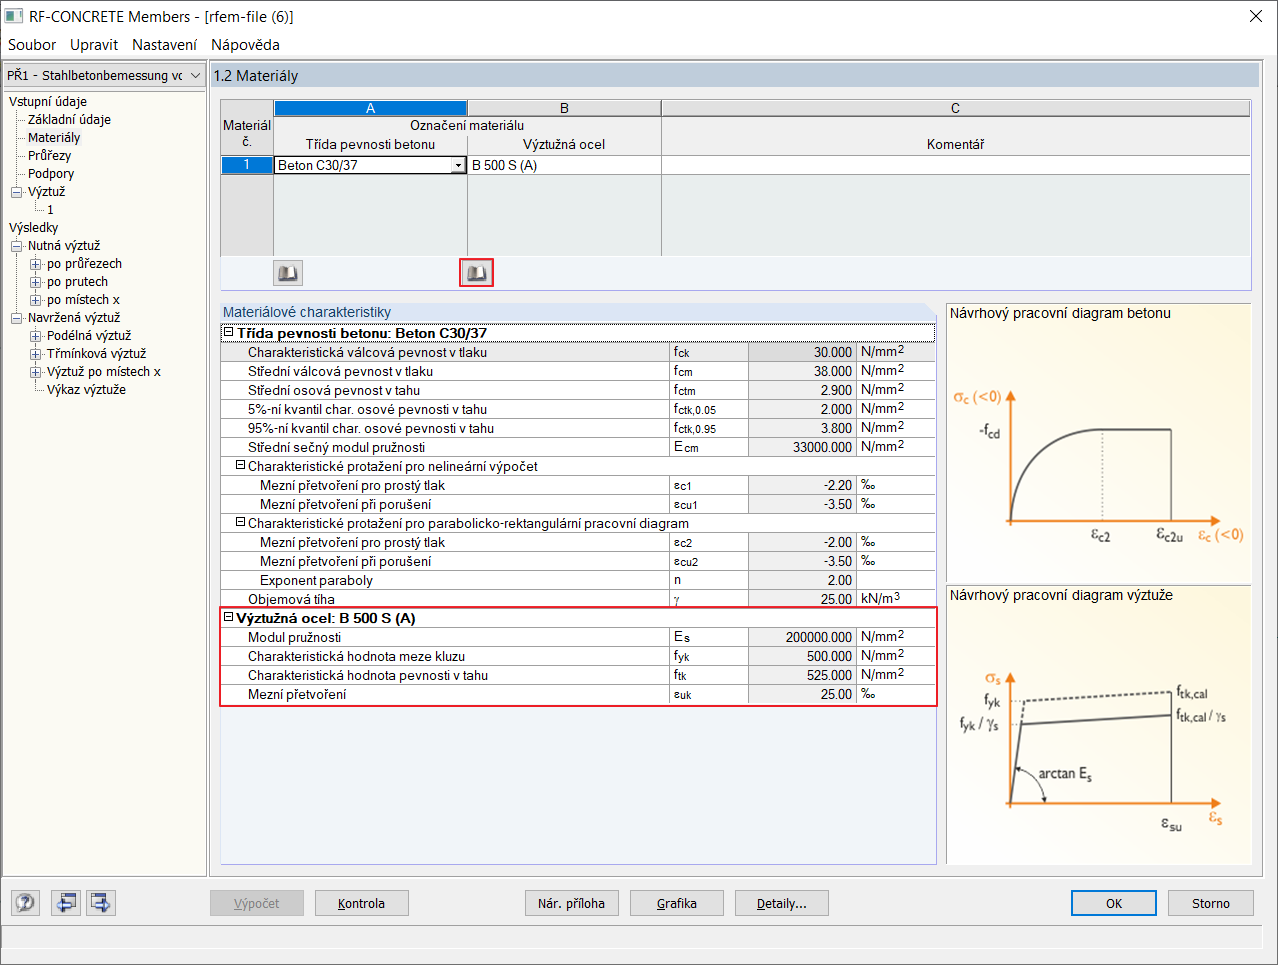1278x965 pixels.
Task: Select Výsledky tree heading
Action: tap(34, 228)
